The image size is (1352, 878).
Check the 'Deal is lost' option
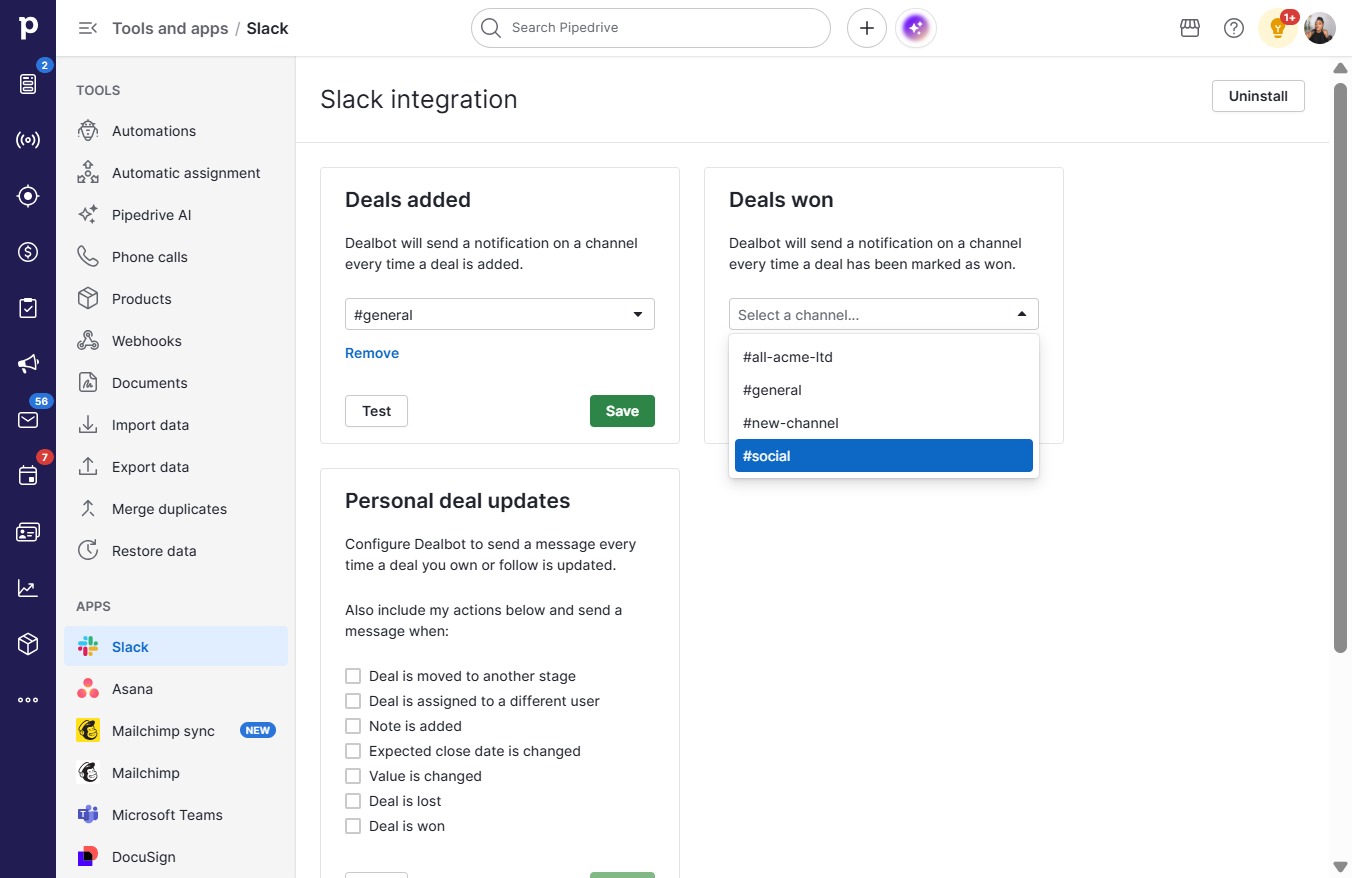[x=353, y=801]
